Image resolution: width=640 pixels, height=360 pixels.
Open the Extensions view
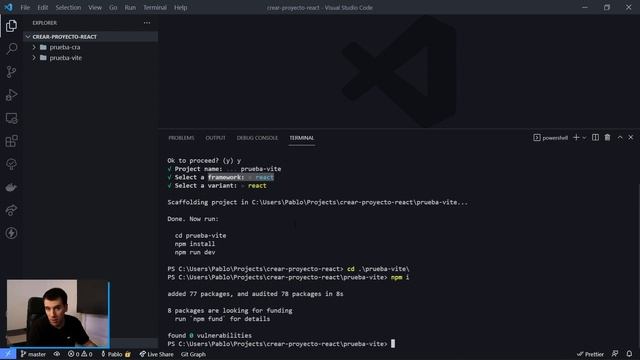(x=11, y=141)
